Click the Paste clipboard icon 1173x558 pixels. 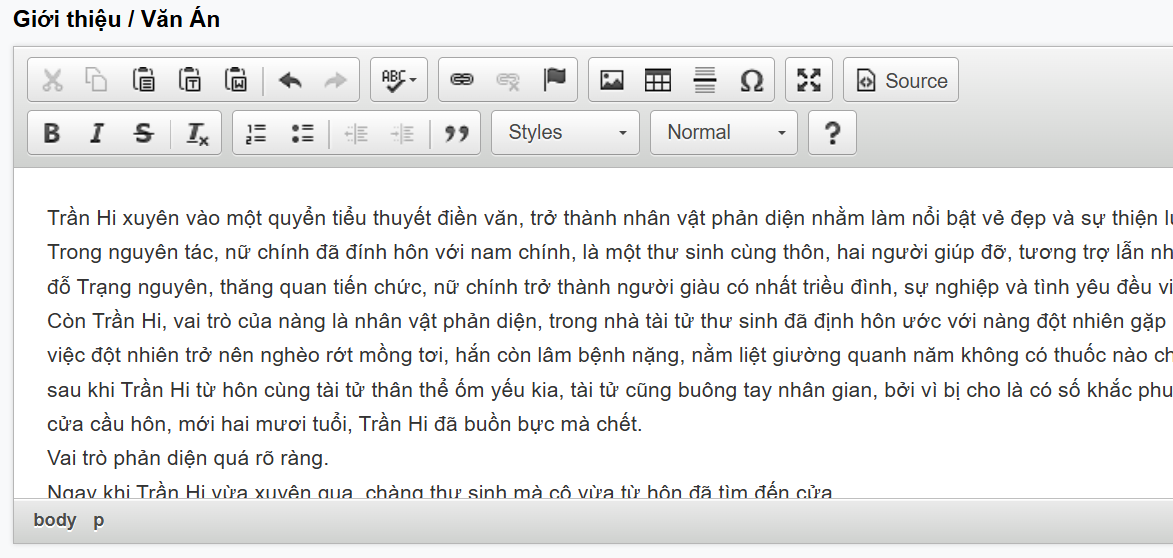click(x=144, y=80)
